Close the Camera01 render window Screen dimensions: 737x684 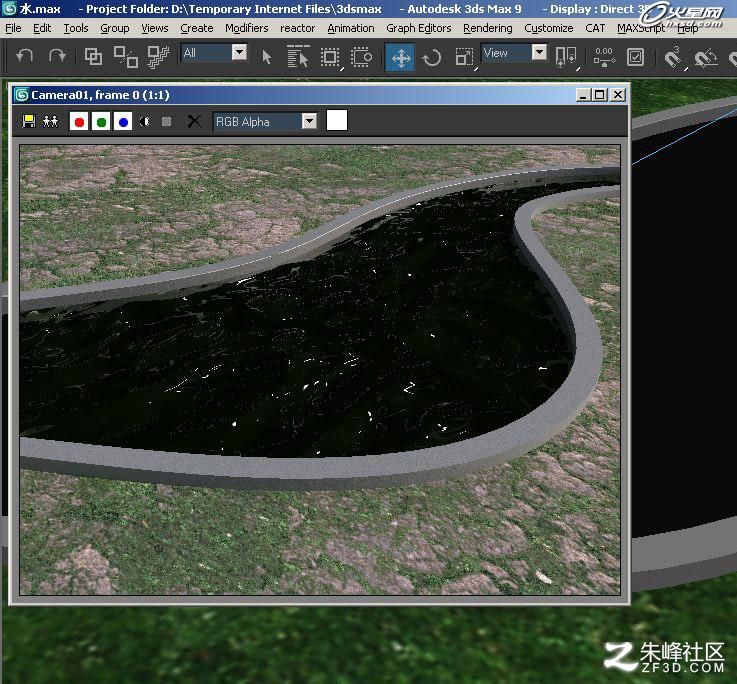pos(618,95)
